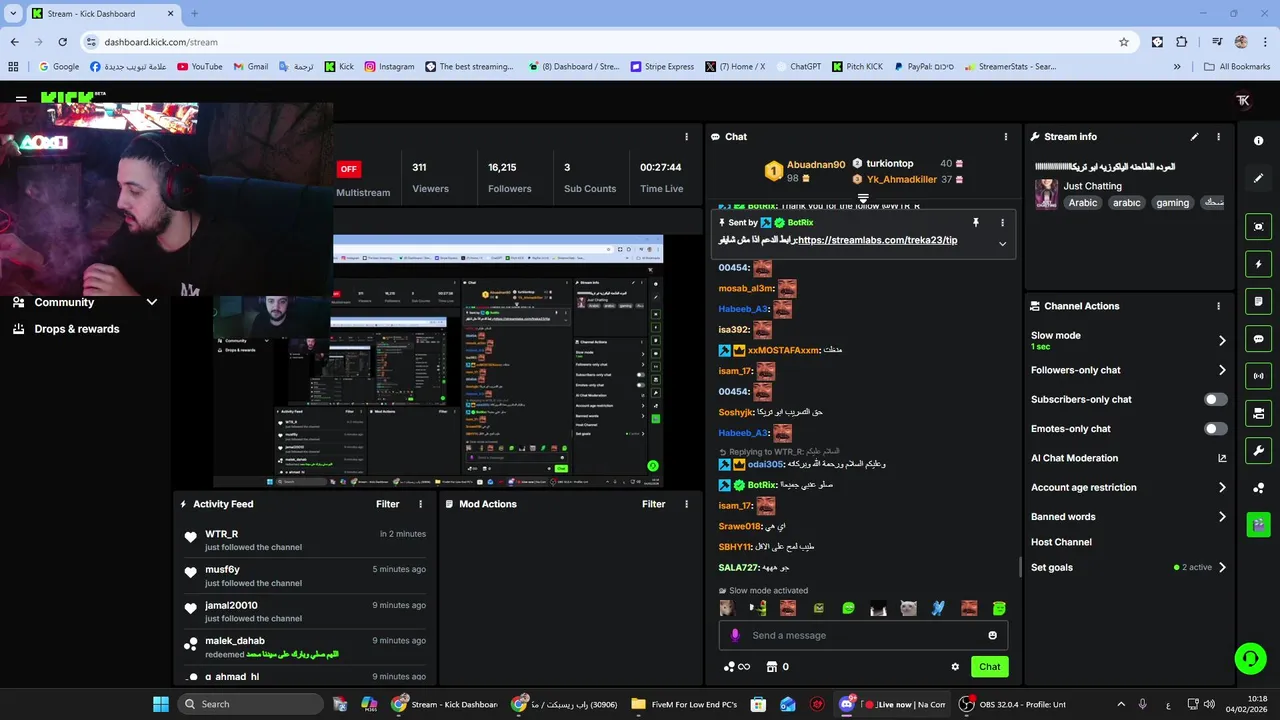The width and height of the screenshot is (1280, 720).
Task: Click the lowercase arabic tag
Action: pos(1126,203)
